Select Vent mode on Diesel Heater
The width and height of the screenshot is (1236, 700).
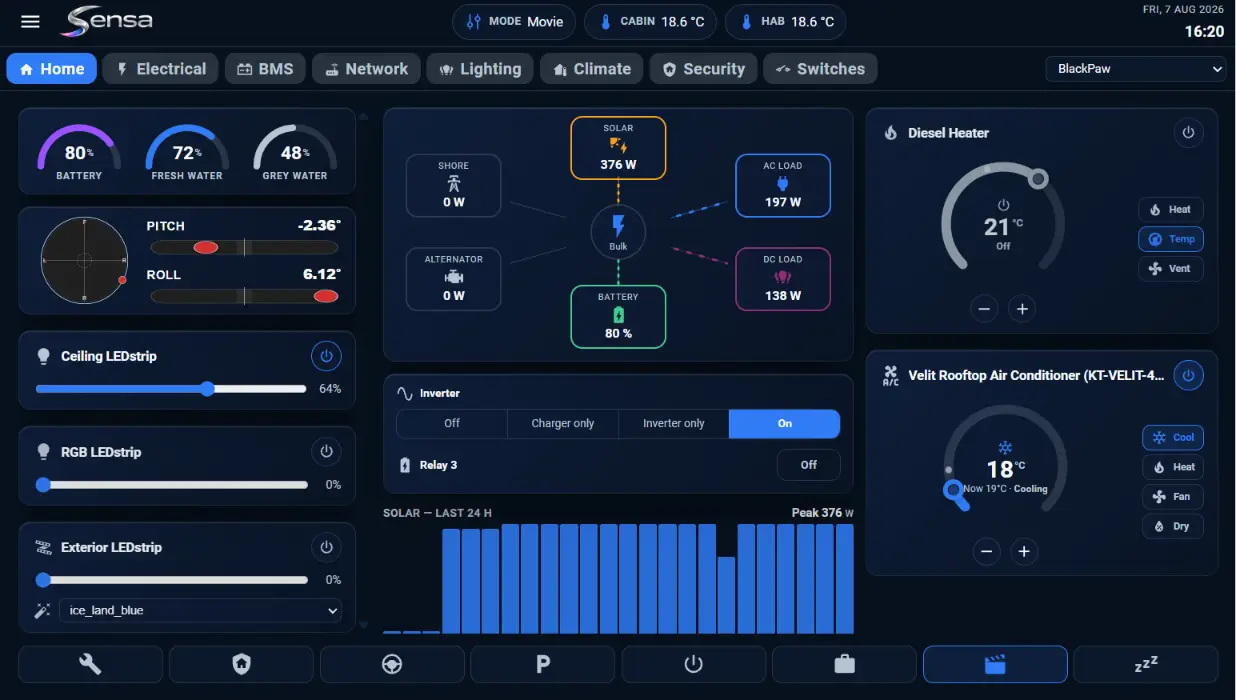pos(1170,269)
